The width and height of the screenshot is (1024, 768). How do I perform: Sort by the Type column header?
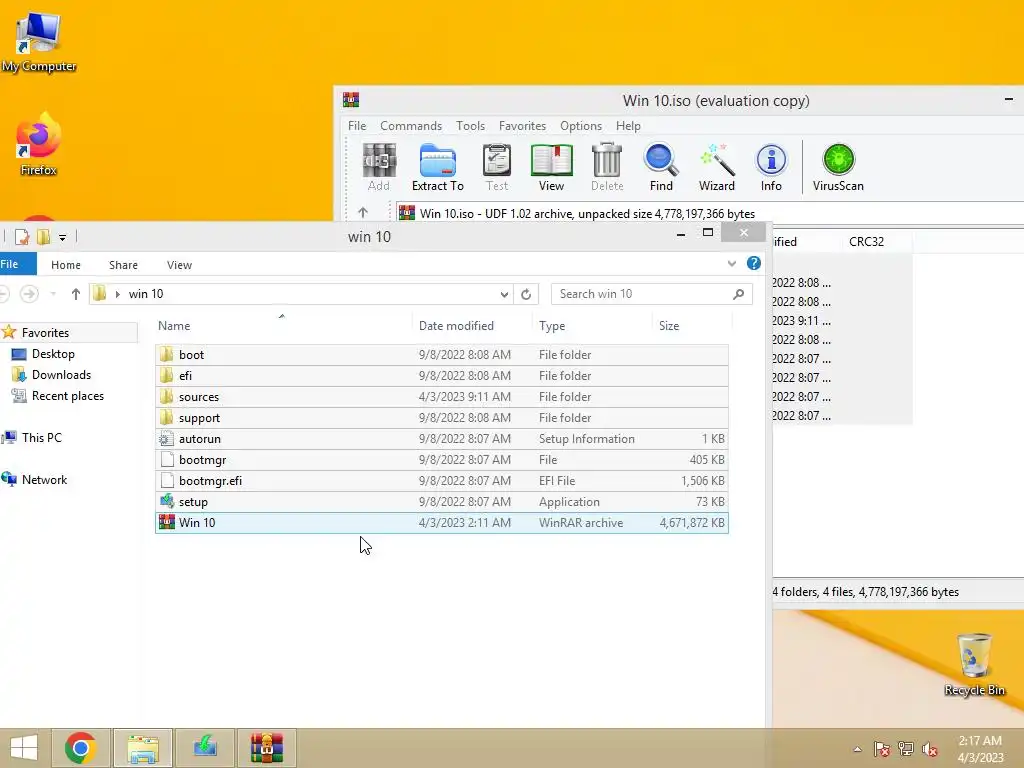592,326
